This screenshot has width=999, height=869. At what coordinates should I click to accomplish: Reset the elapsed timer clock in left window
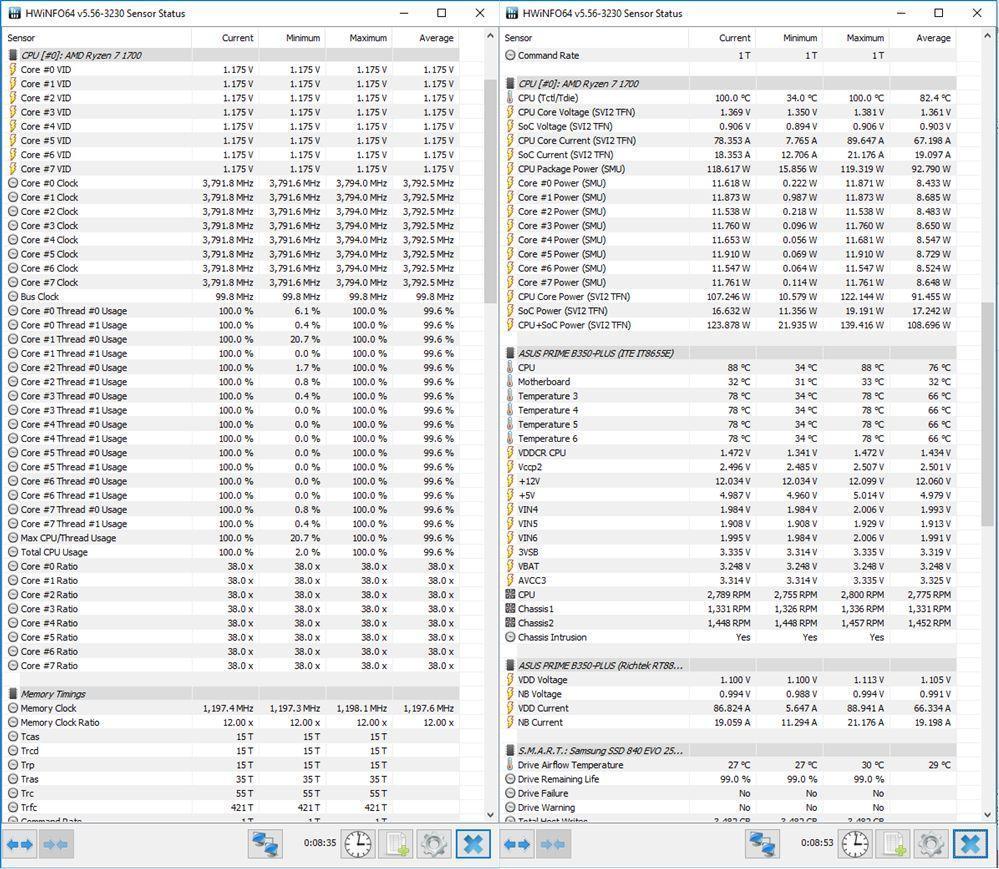tap(358, 844)
